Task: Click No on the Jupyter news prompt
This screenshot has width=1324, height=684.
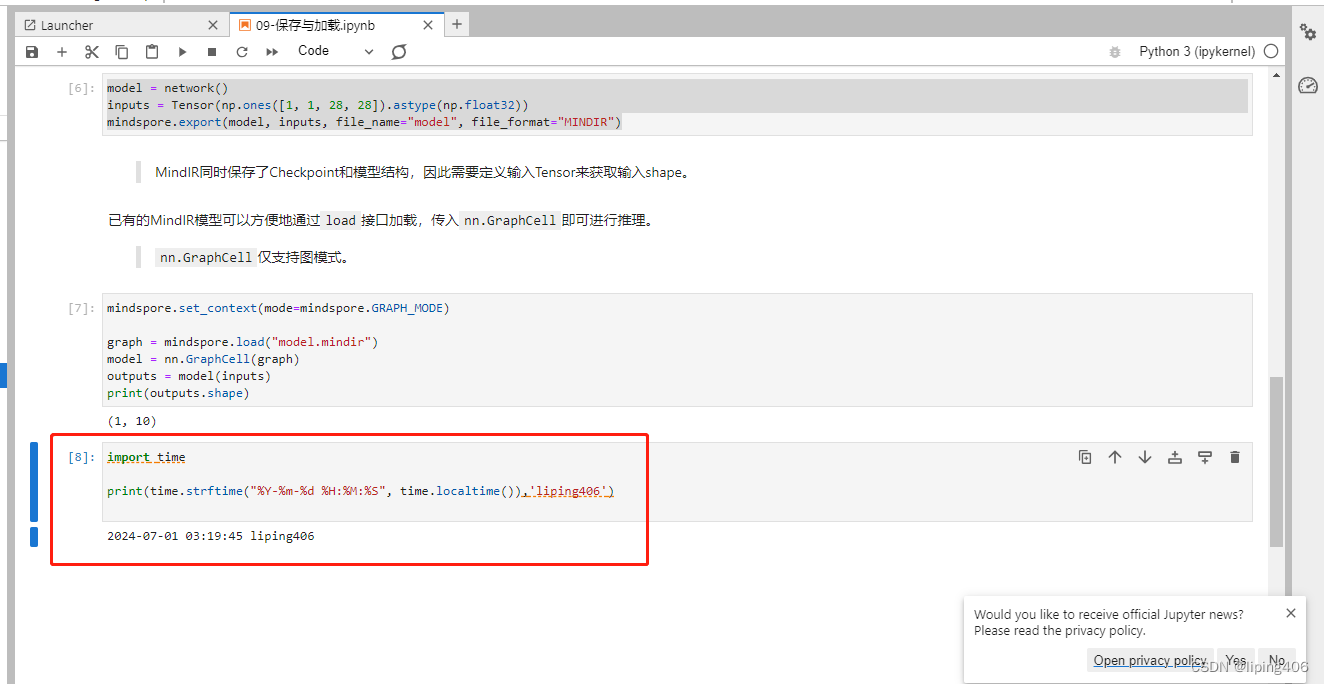Action: (x=1277, y=660)
